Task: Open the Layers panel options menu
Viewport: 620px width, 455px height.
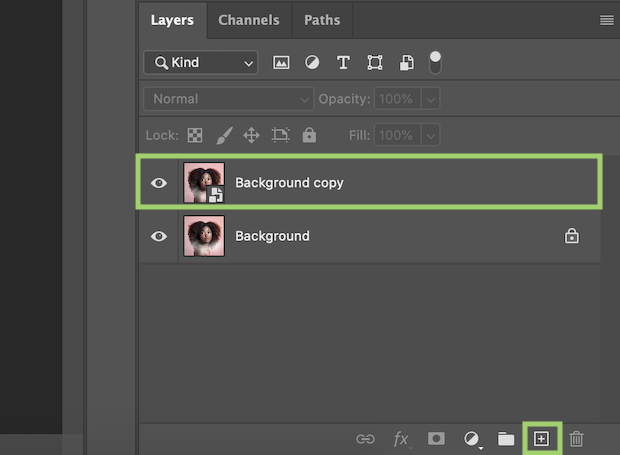Action: click(x=607, y=20)
